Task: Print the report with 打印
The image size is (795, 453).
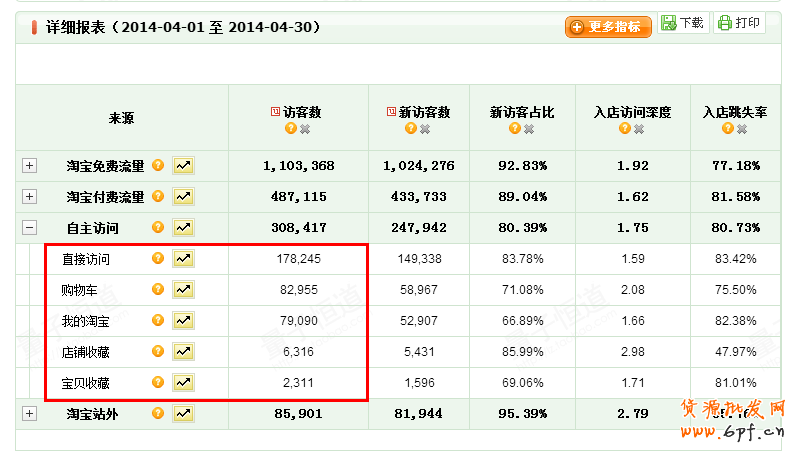Action: click(x=739, y=24)
